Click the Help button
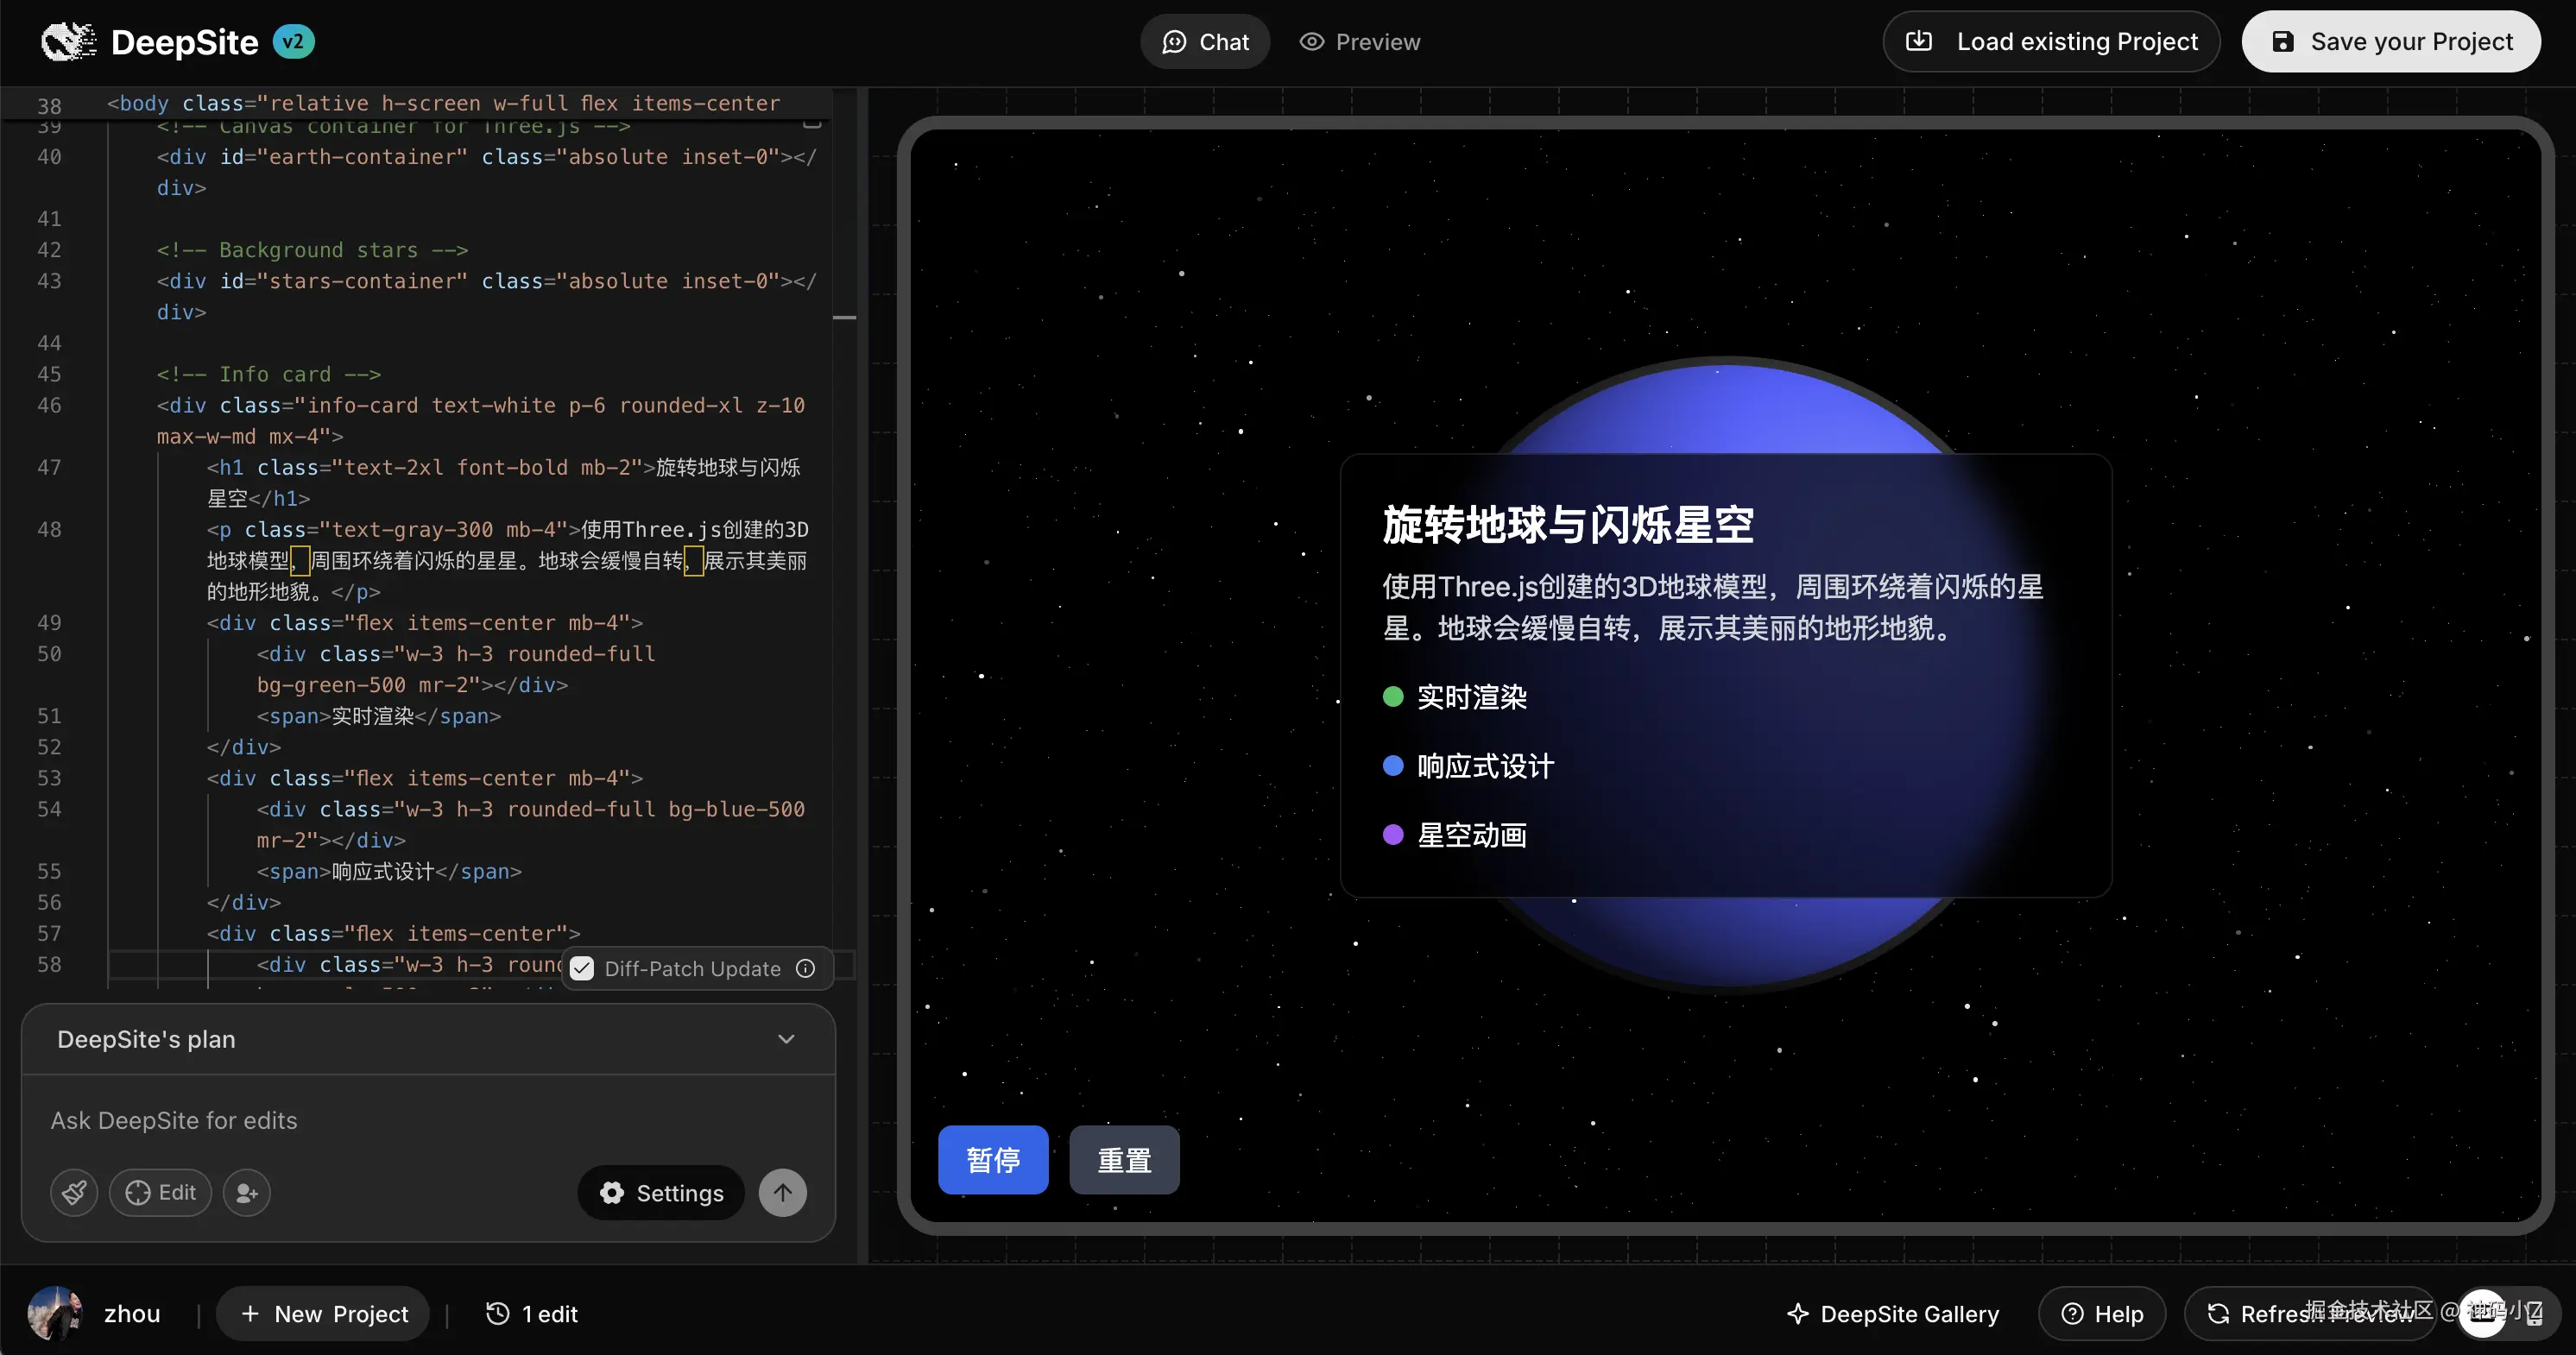This screenshot has height=1355, width=2576. pyautogui.click(x=2102, y=1313)
